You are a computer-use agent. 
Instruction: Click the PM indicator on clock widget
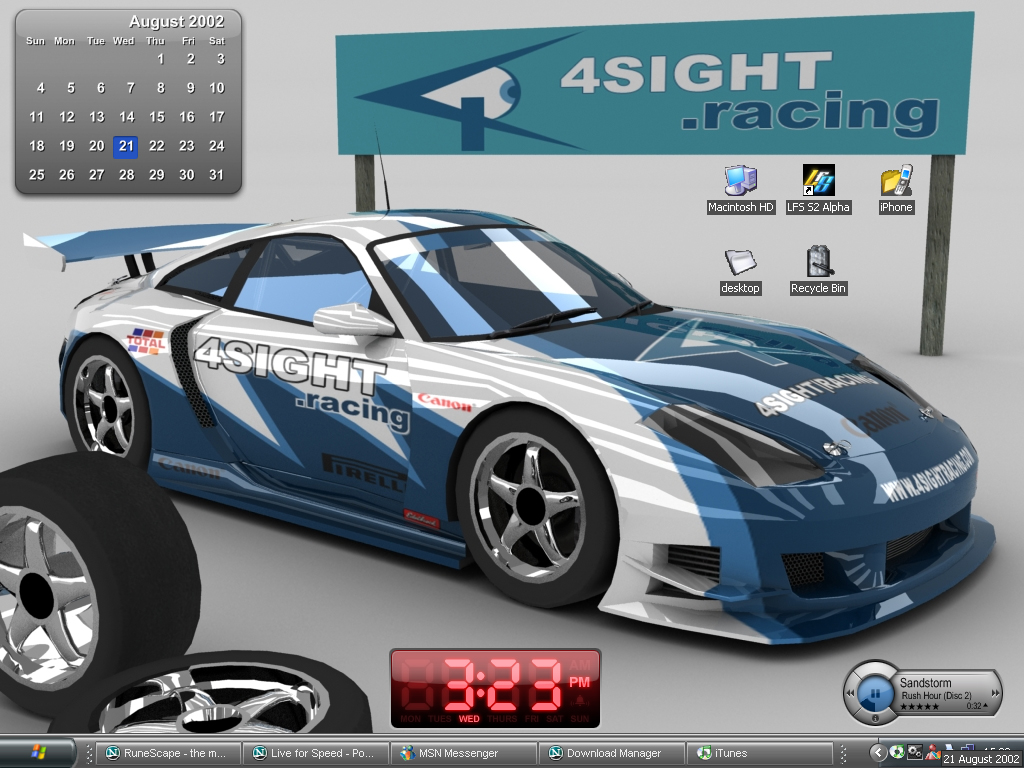pyautogui.click(x=579, y=682)
